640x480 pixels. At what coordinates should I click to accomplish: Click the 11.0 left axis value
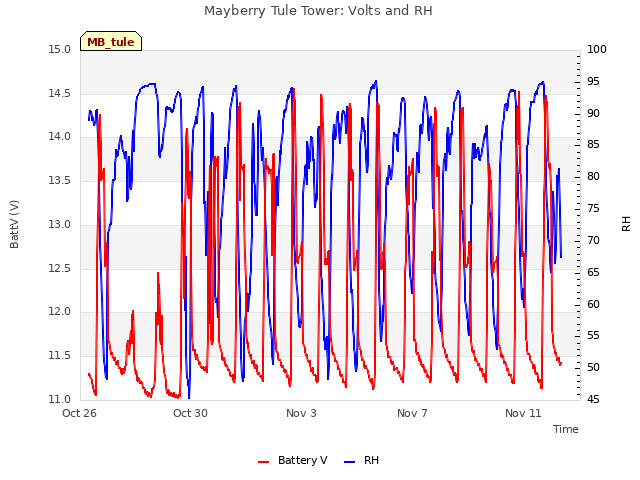60,399
